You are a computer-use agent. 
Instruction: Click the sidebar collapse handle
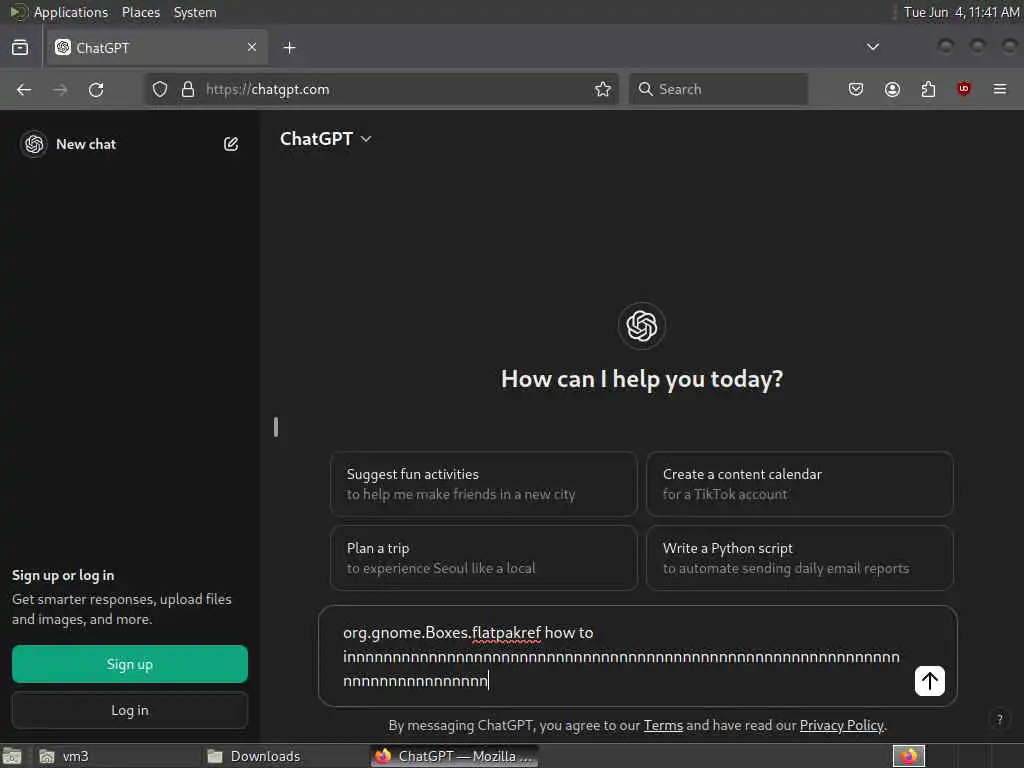[276, 427]
